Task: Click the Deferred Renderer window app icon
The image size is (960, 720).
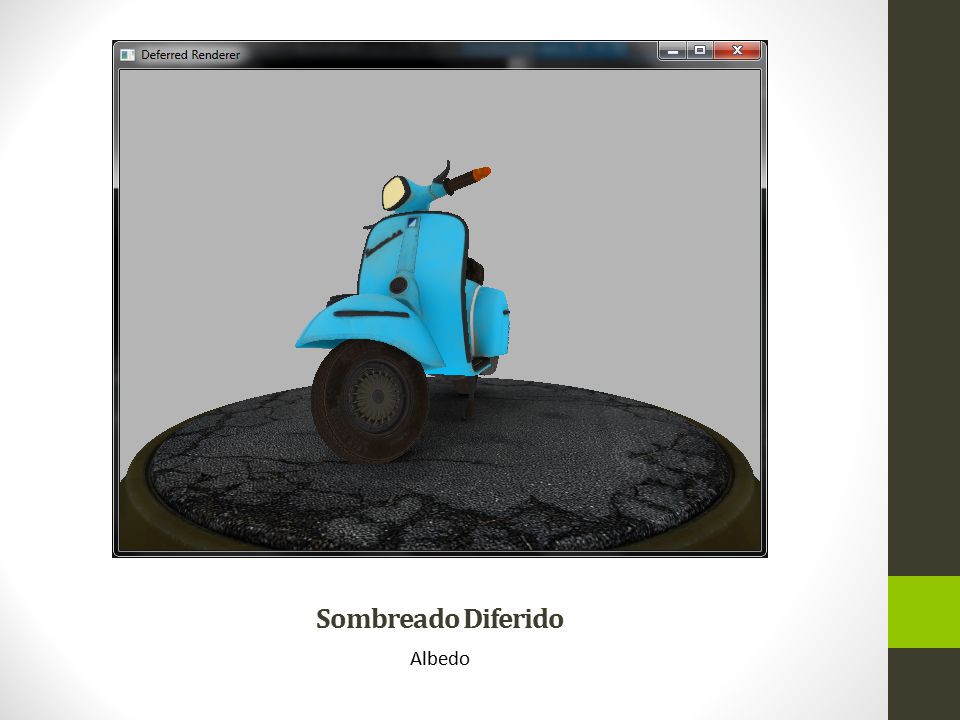Action: click(x=127, y=55)
